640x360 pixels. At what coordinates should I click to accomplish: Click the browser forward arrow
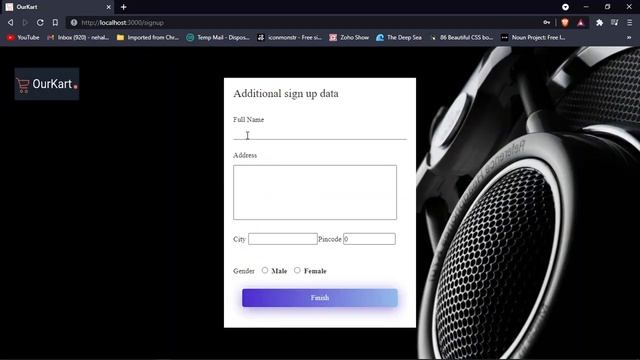(25, 22)
